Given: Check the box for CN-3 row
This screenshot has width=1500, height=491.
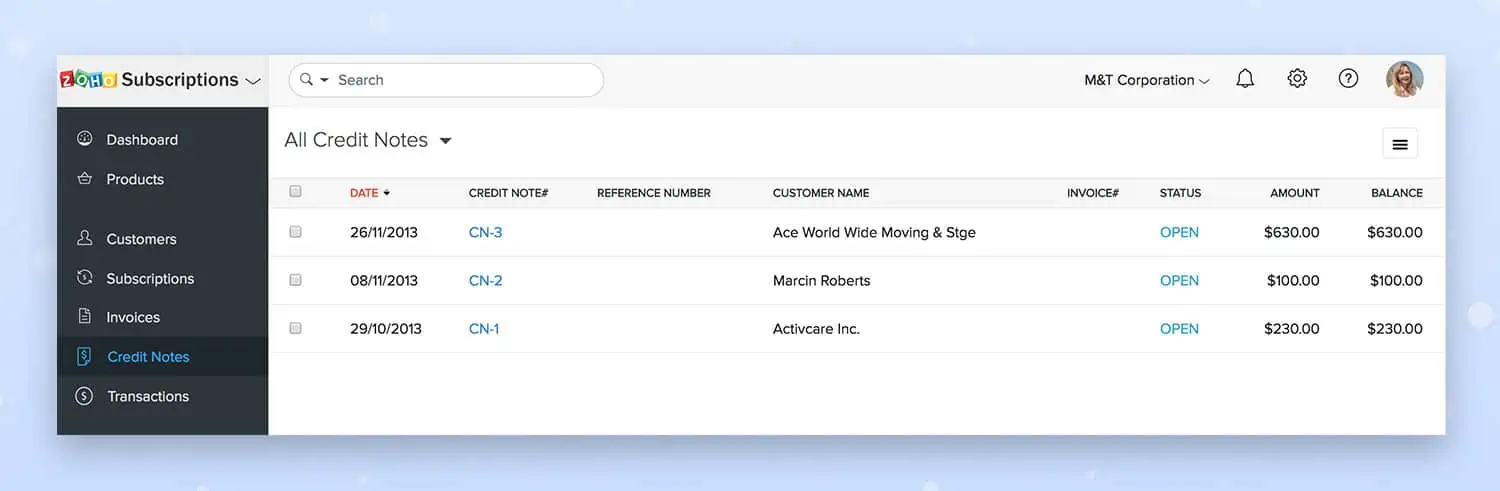Looking at the screenshot, I should click(x=295, y=231).
